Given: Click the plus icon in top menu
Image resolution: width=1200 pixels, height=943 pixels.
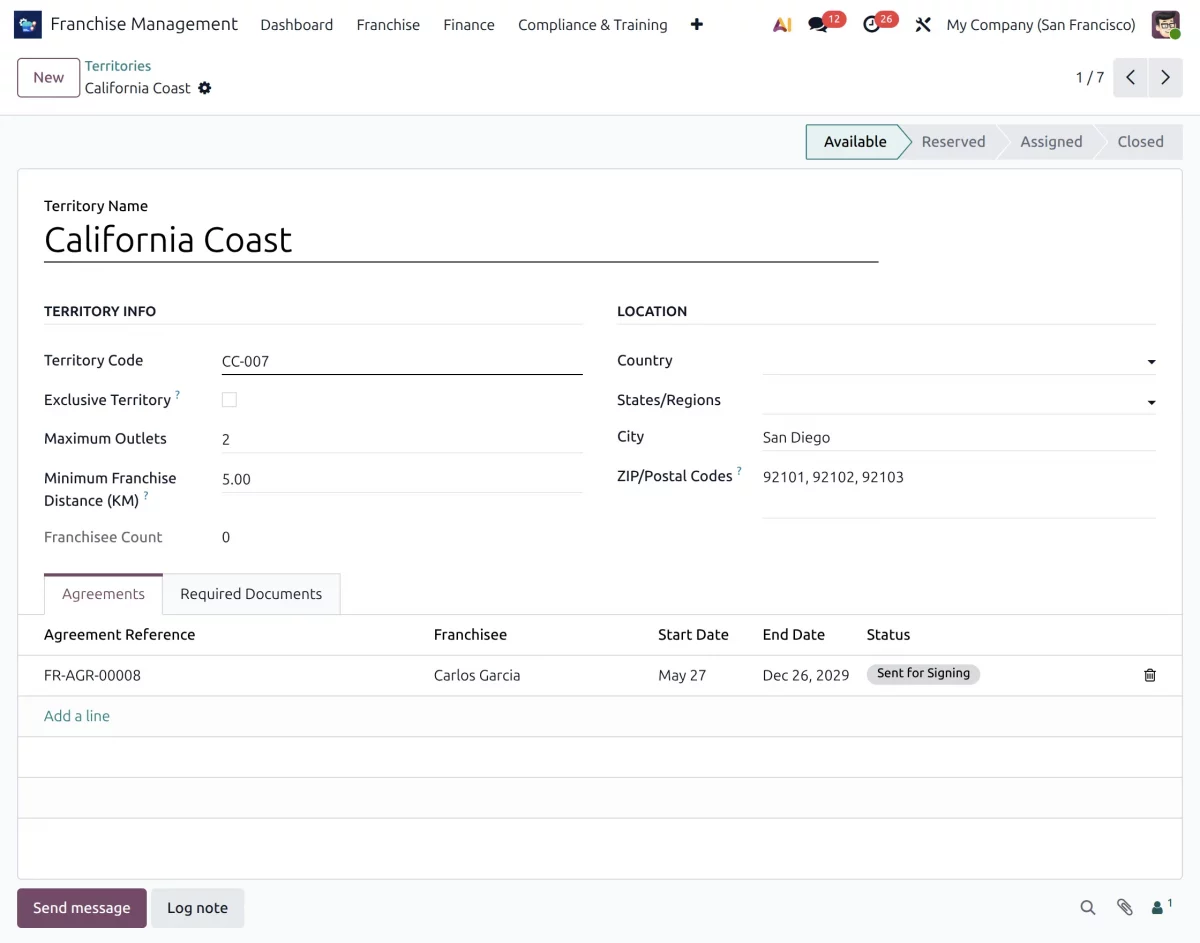Looking at the screenshot, I should tap(697, 25).
